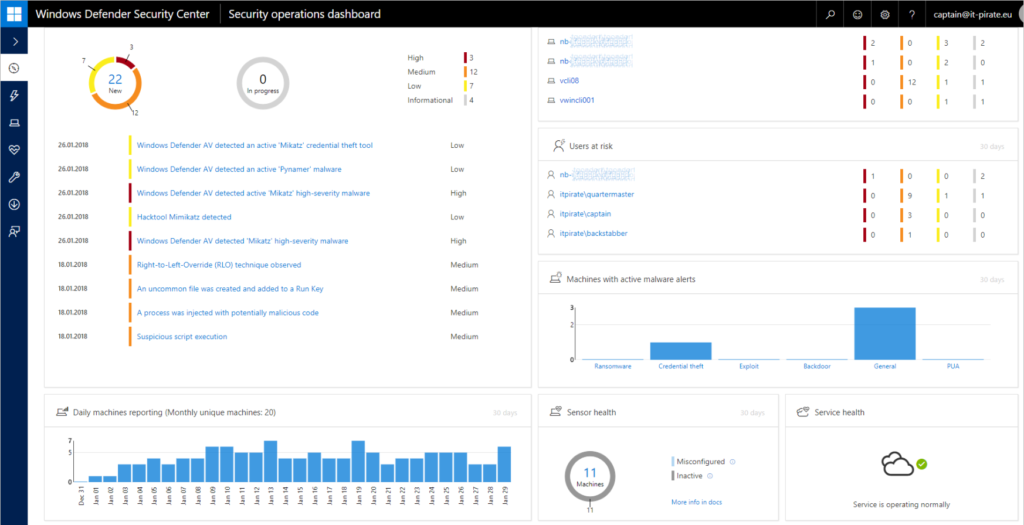Open the Machines list laptop icon in sidebar

pos(14,123)
